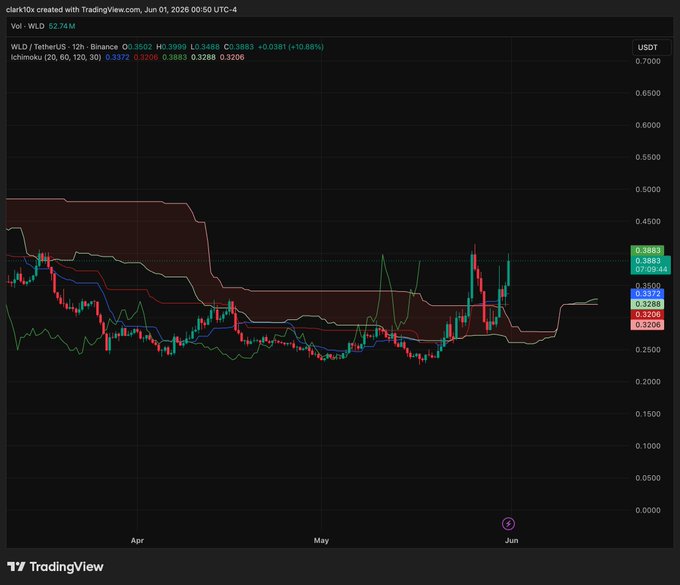The width and height of the screenshot is (680, 585).
Task: Click the 0.6500 price axis label
Action: pyautogui.click(x=648, y=93)
